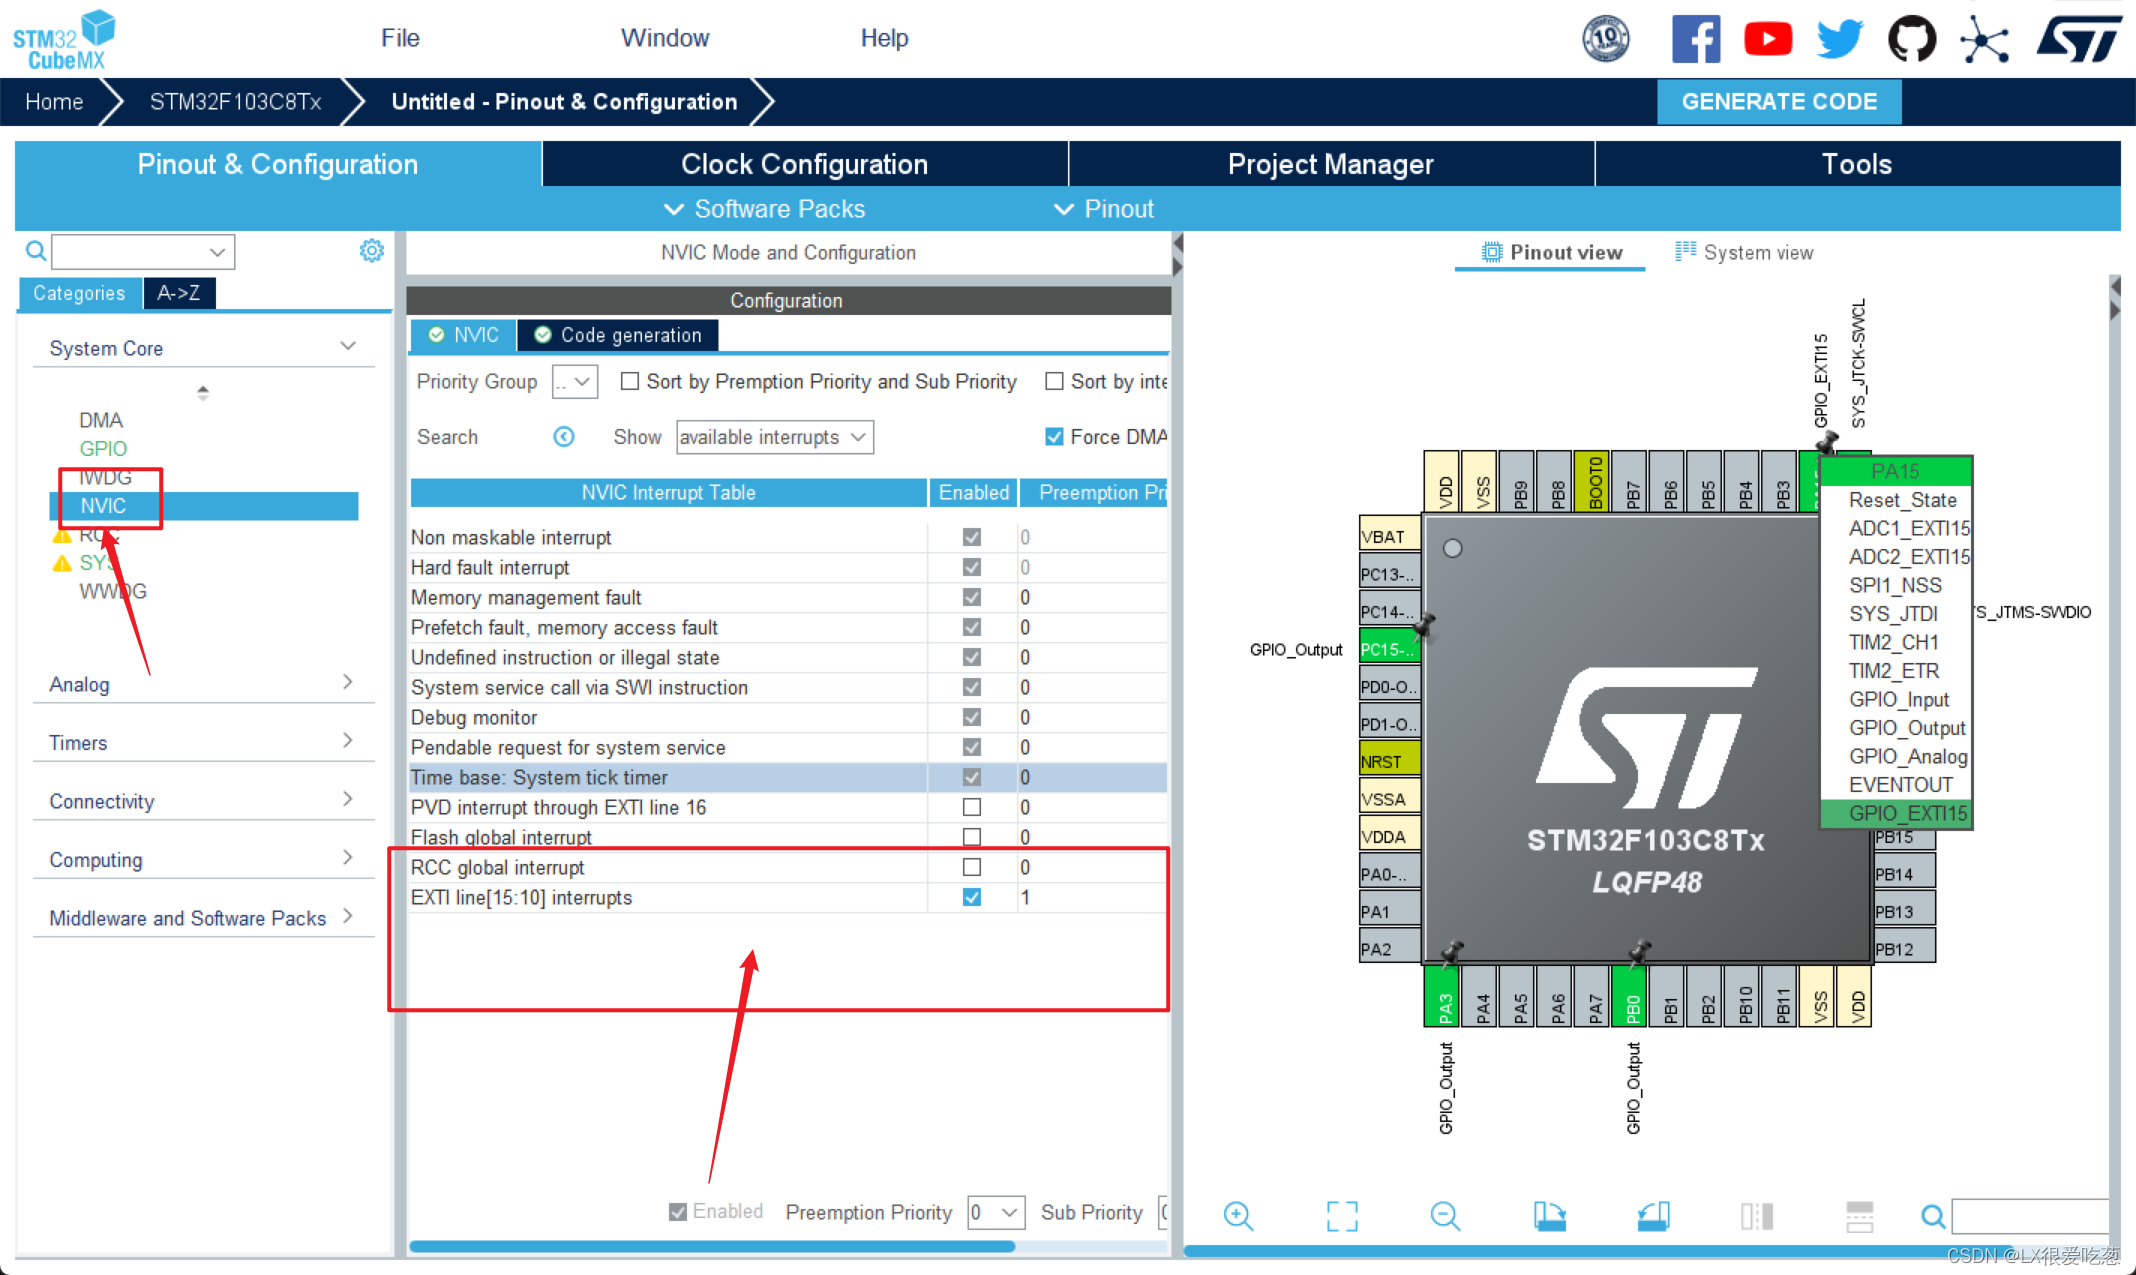The image size is (2136, 1275).
Task: Toggle the Sort by interrupts checkbox
Action: tap(1054, 381)
